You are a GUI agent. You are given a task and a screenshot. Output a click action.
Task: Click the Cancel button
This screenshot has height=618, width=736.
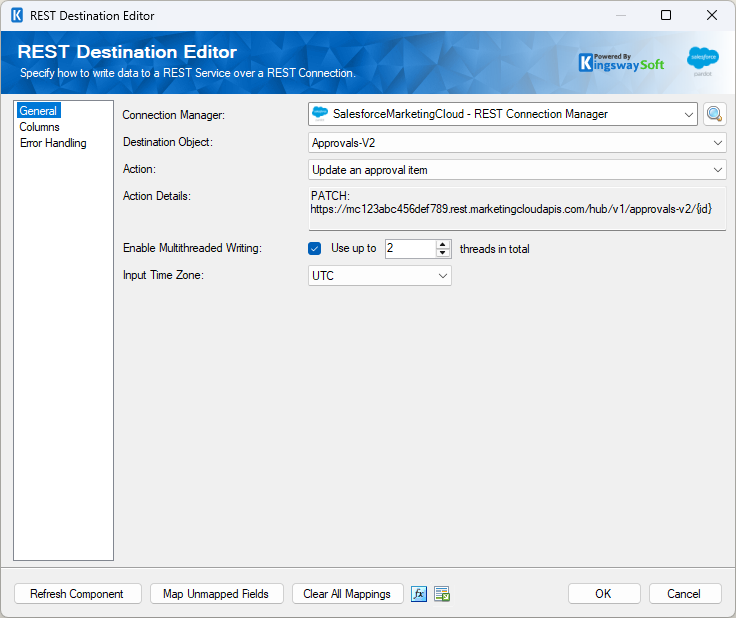[x=685, y=594]
